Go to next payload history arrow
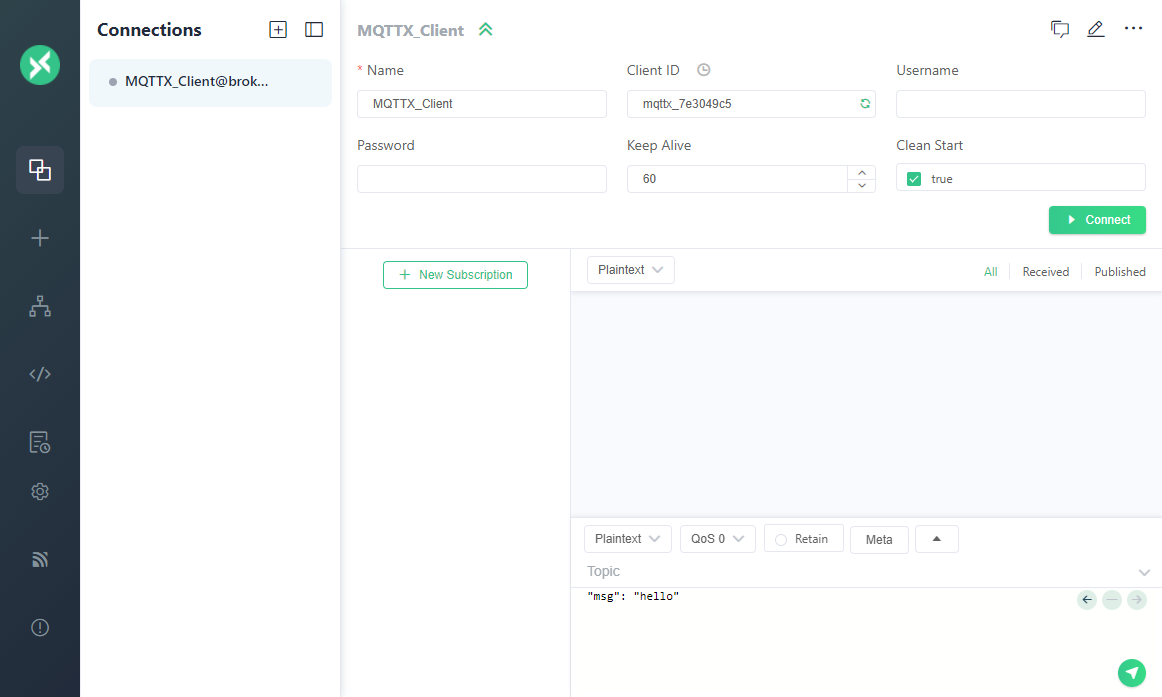 pos(1137,600)
